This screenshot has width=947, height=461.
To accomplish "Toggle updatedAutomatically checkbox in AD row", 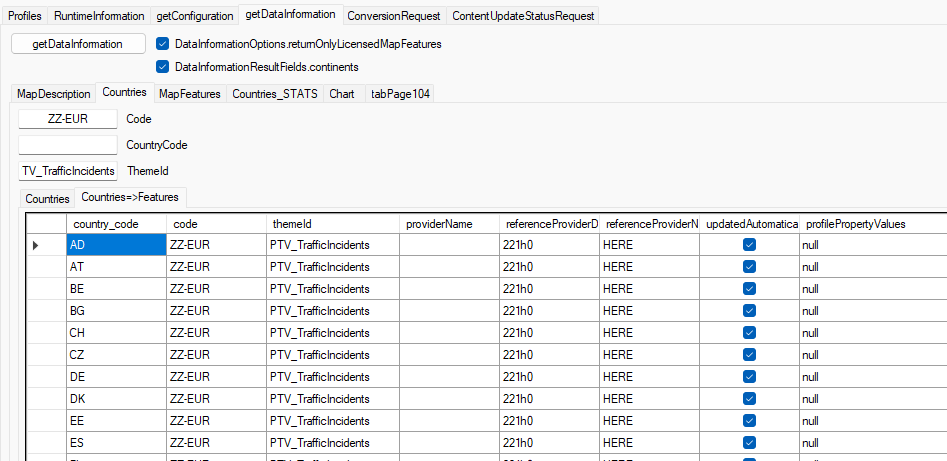I will point(749,245).
